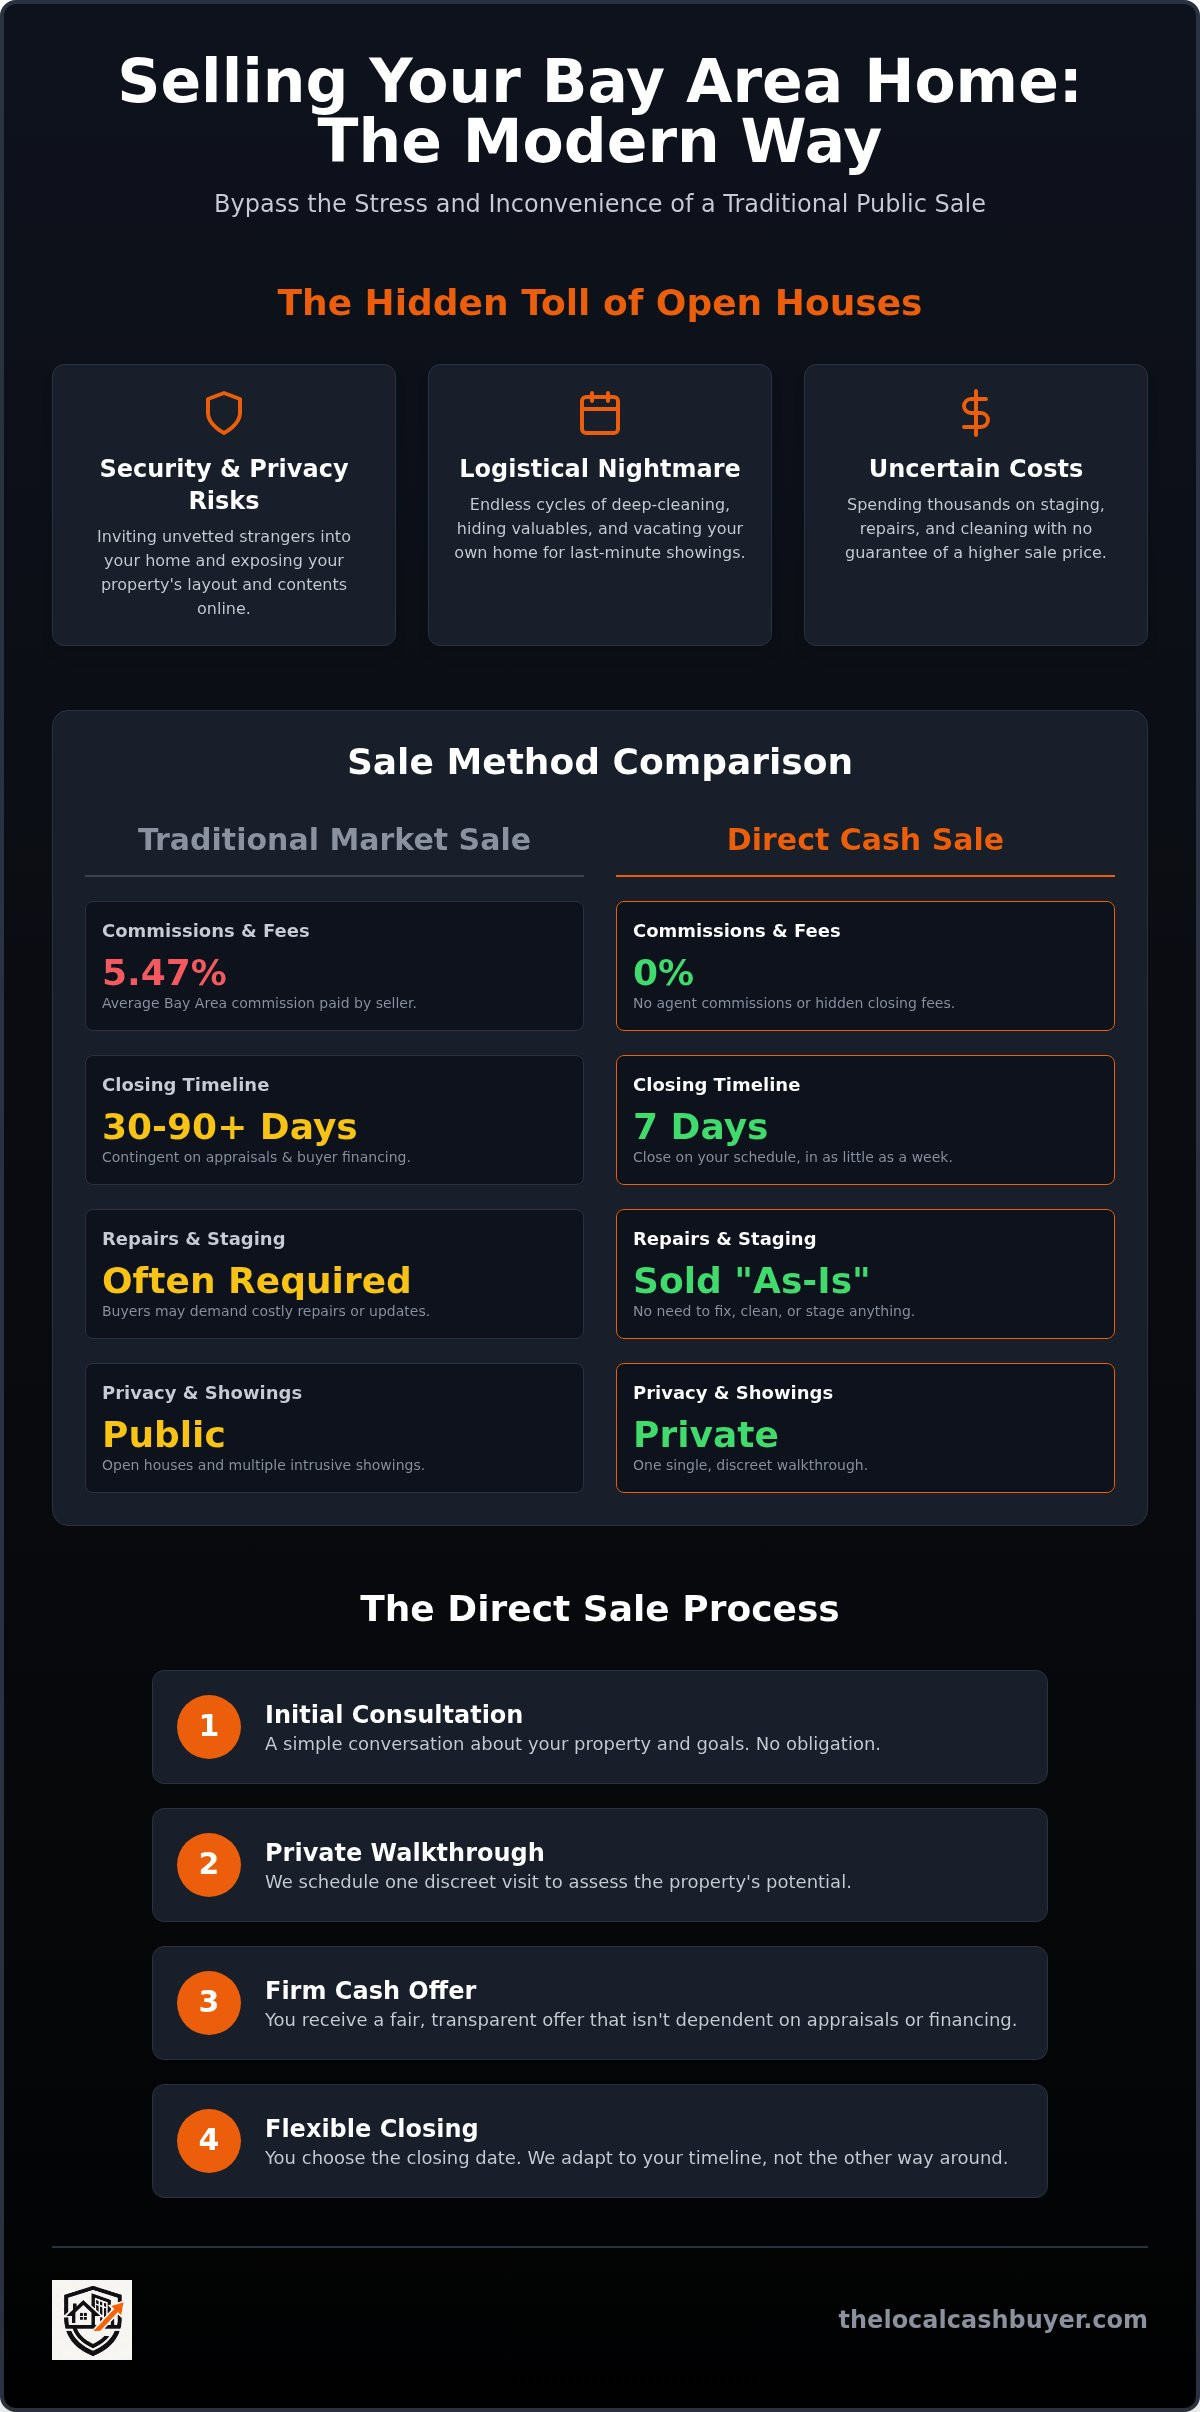Select the Traditional Market Sale column header

(x=334, y=839)
